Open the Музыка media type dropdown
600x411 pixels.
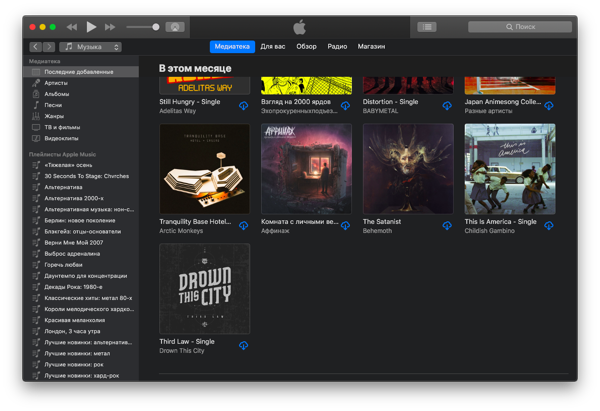[90, 47]
